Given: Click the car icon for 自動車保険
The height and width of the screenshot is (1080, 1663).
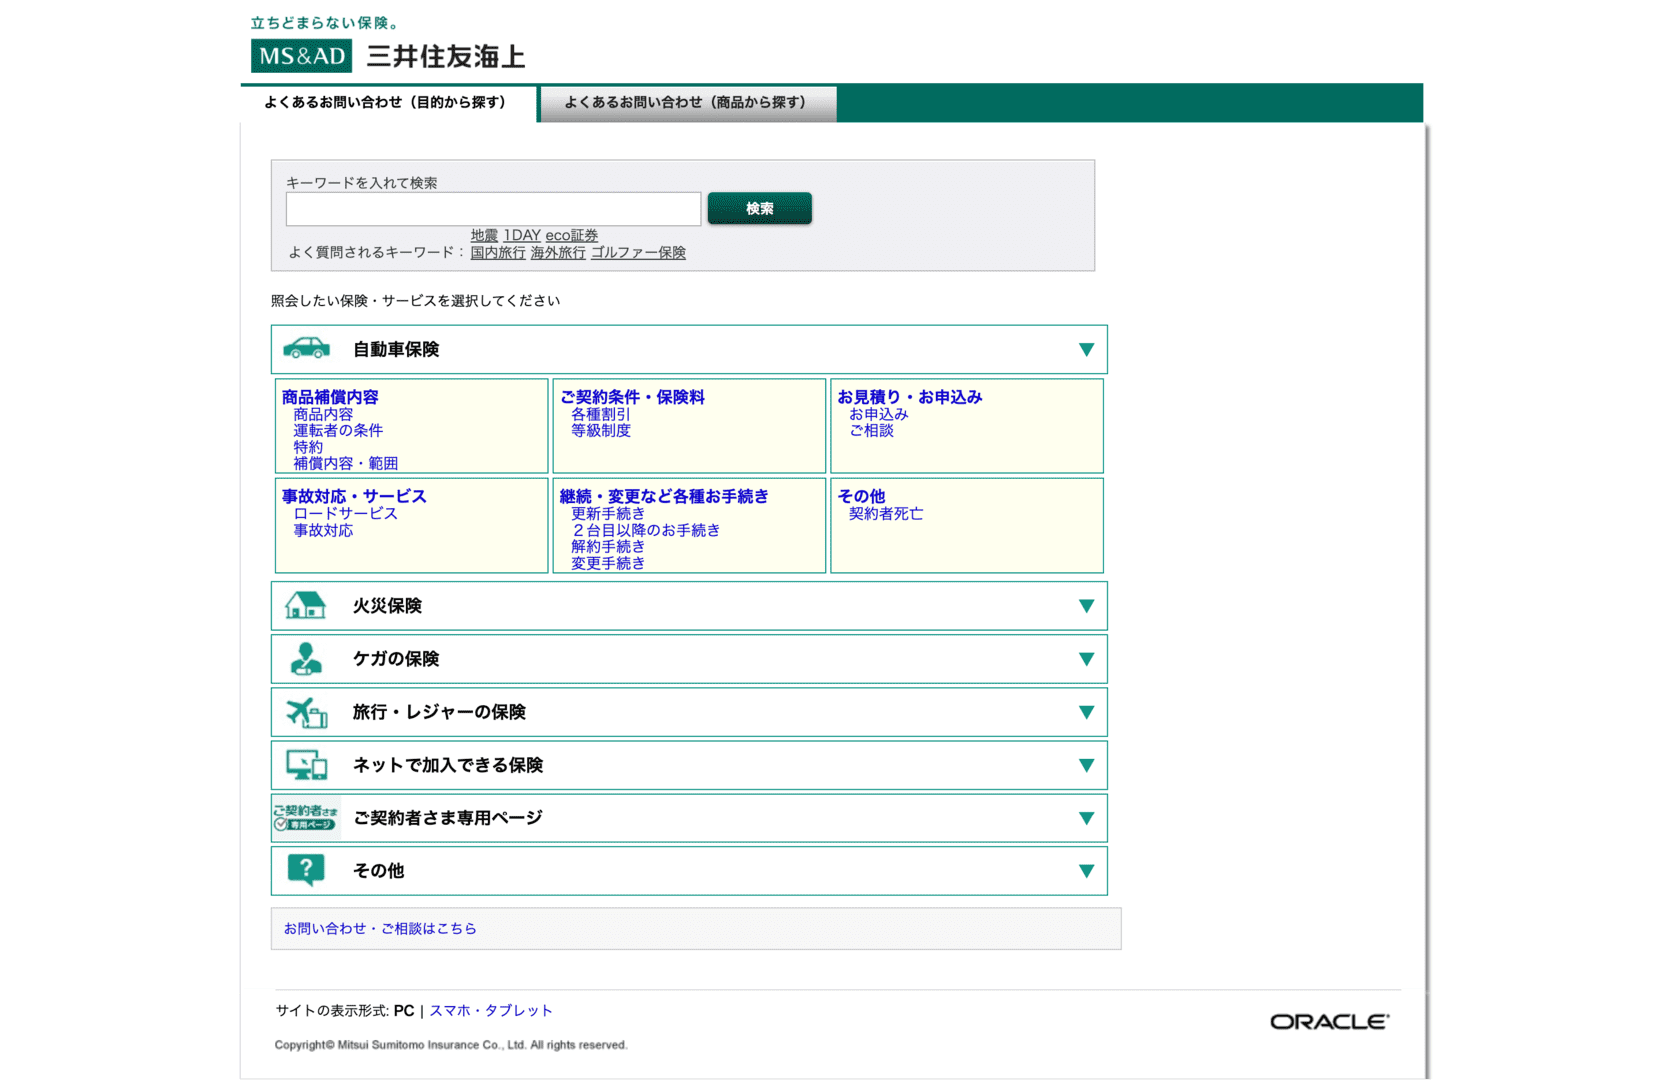Looking at the screenshot, I should [306, 348].
